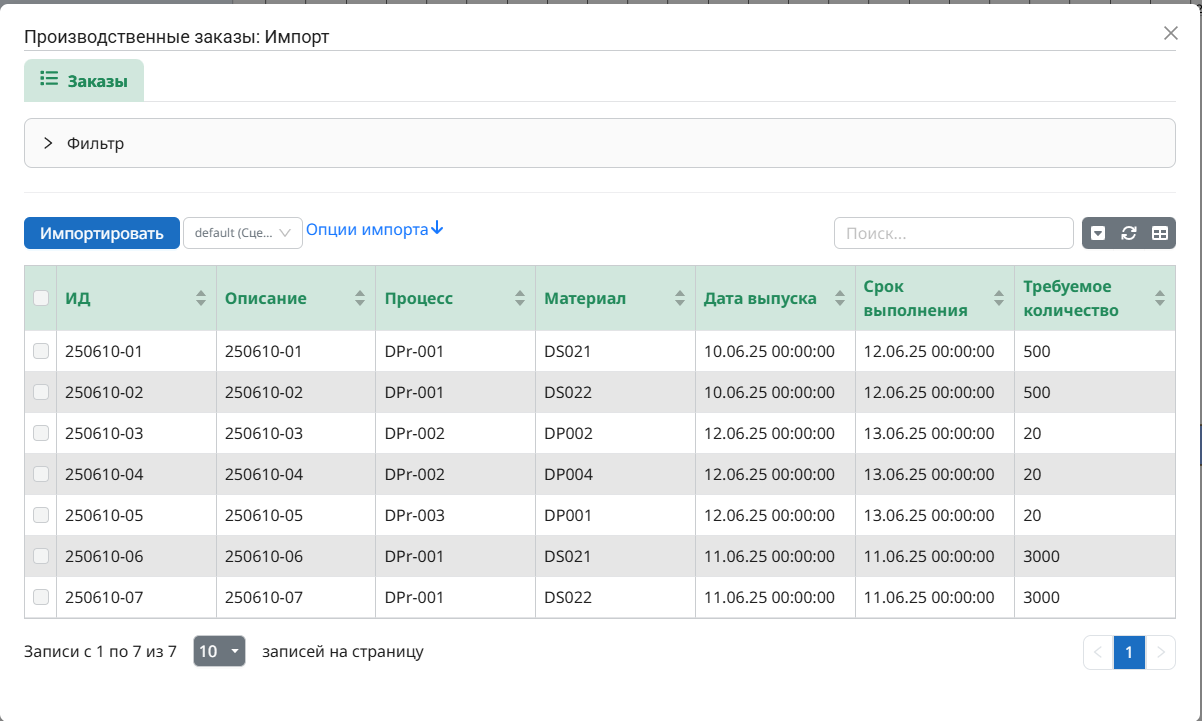The width and height of the screenshot is (1202, 721).
Task: Click the caret-down square toolbar icon
Action: (x=1098, y=233)
